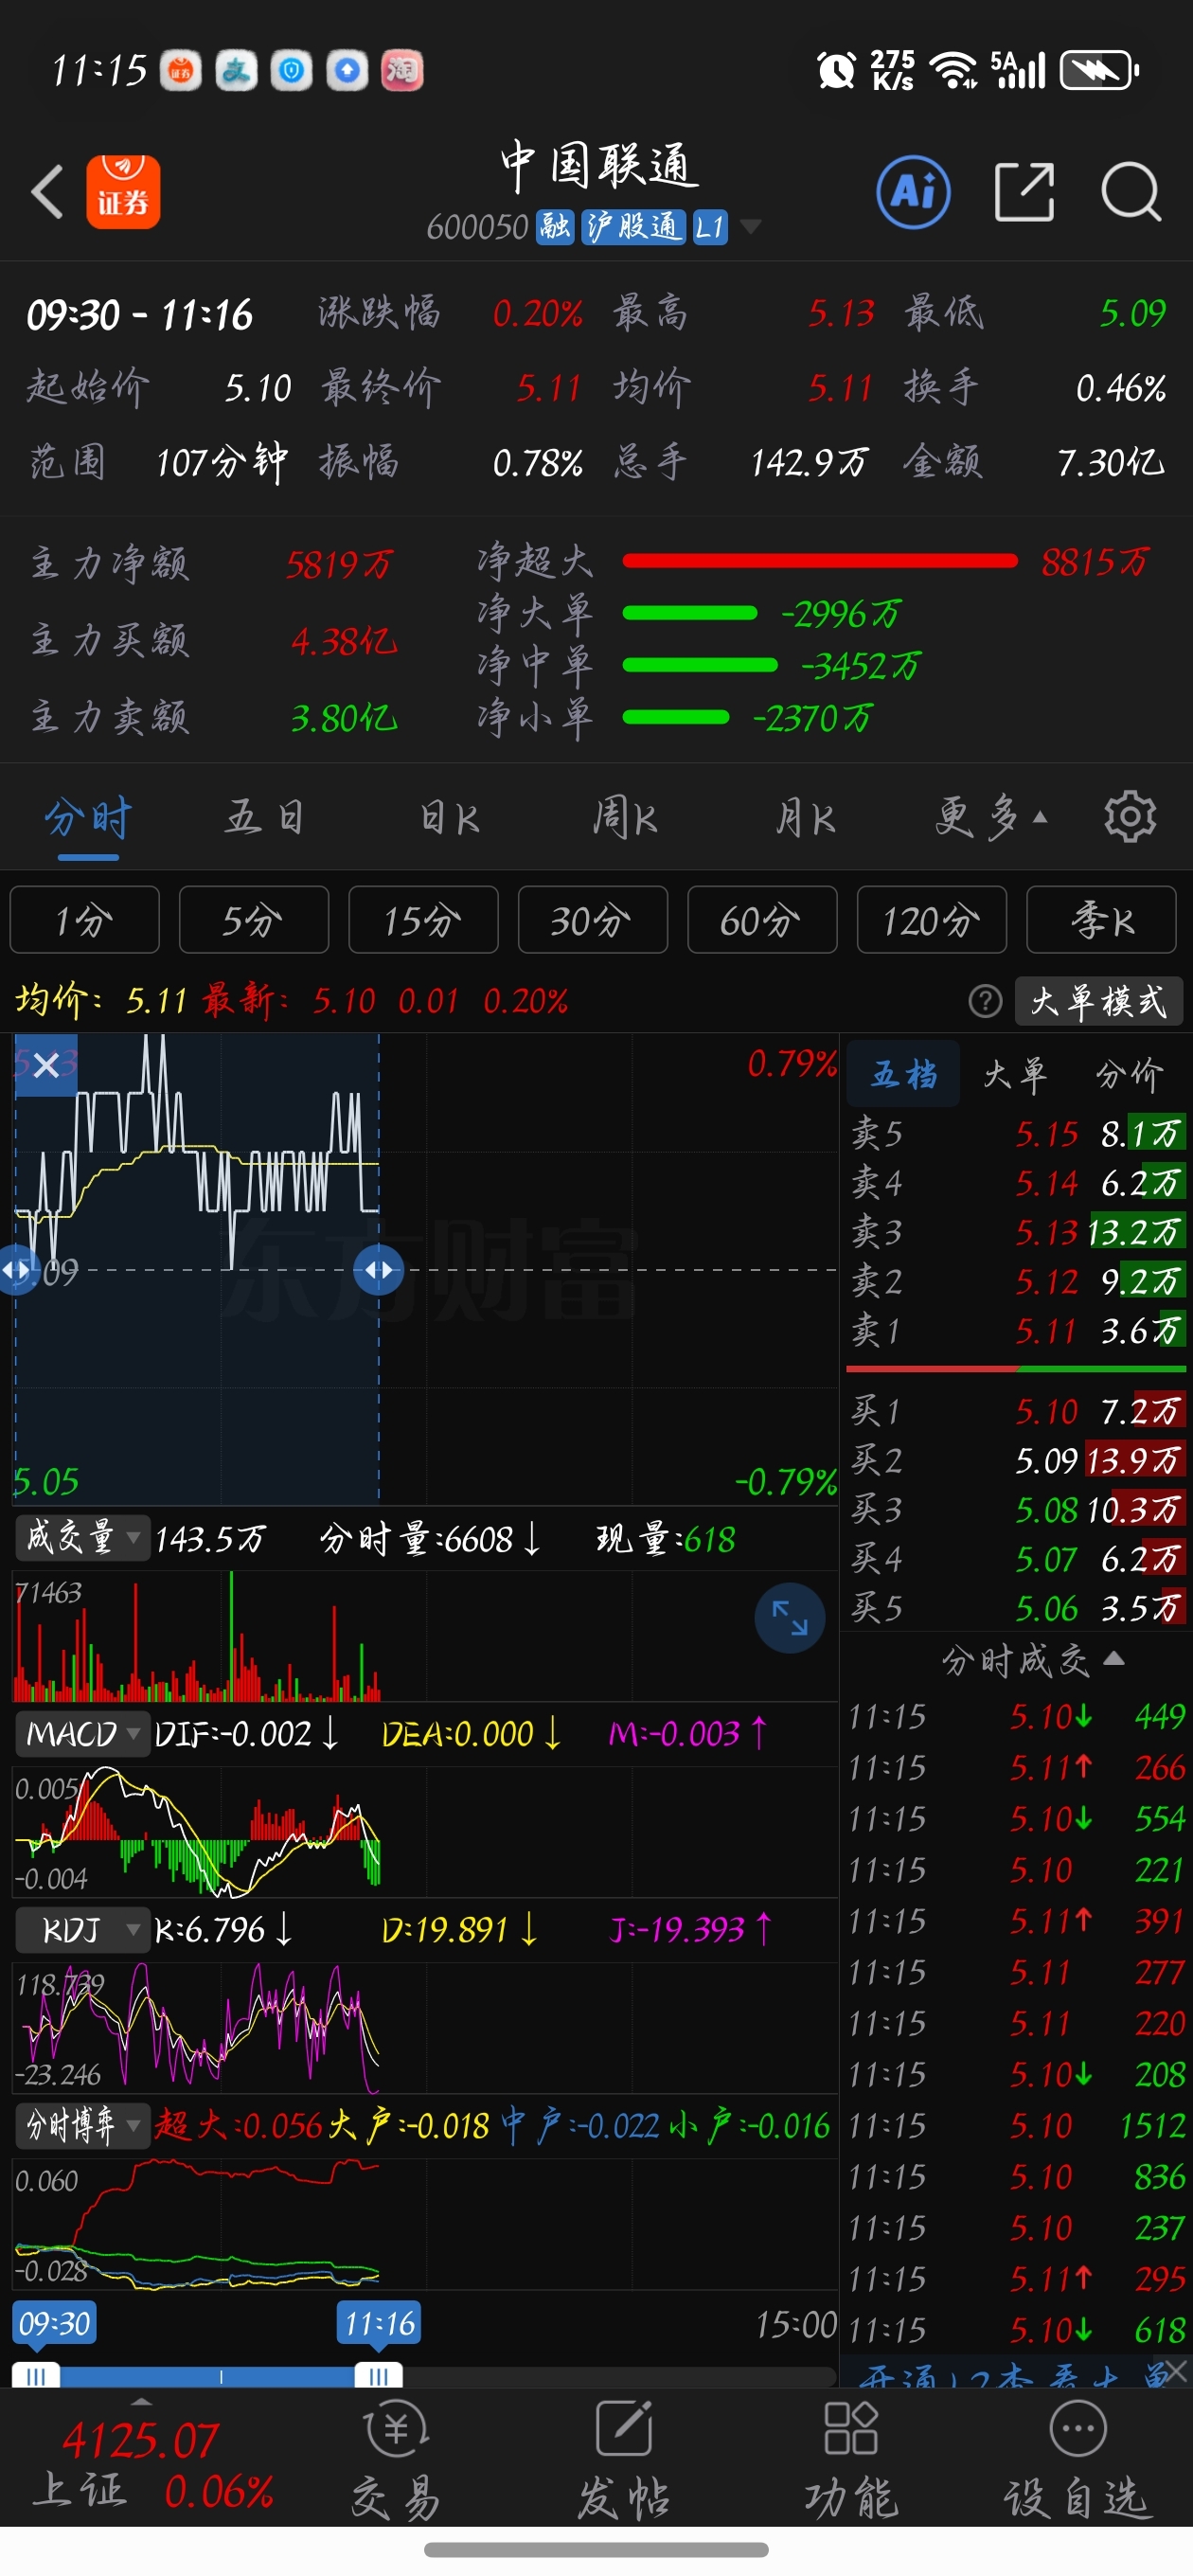Switch to the 五日 tab
The image size is (1193, 2576).
click(x=264, y=818)
